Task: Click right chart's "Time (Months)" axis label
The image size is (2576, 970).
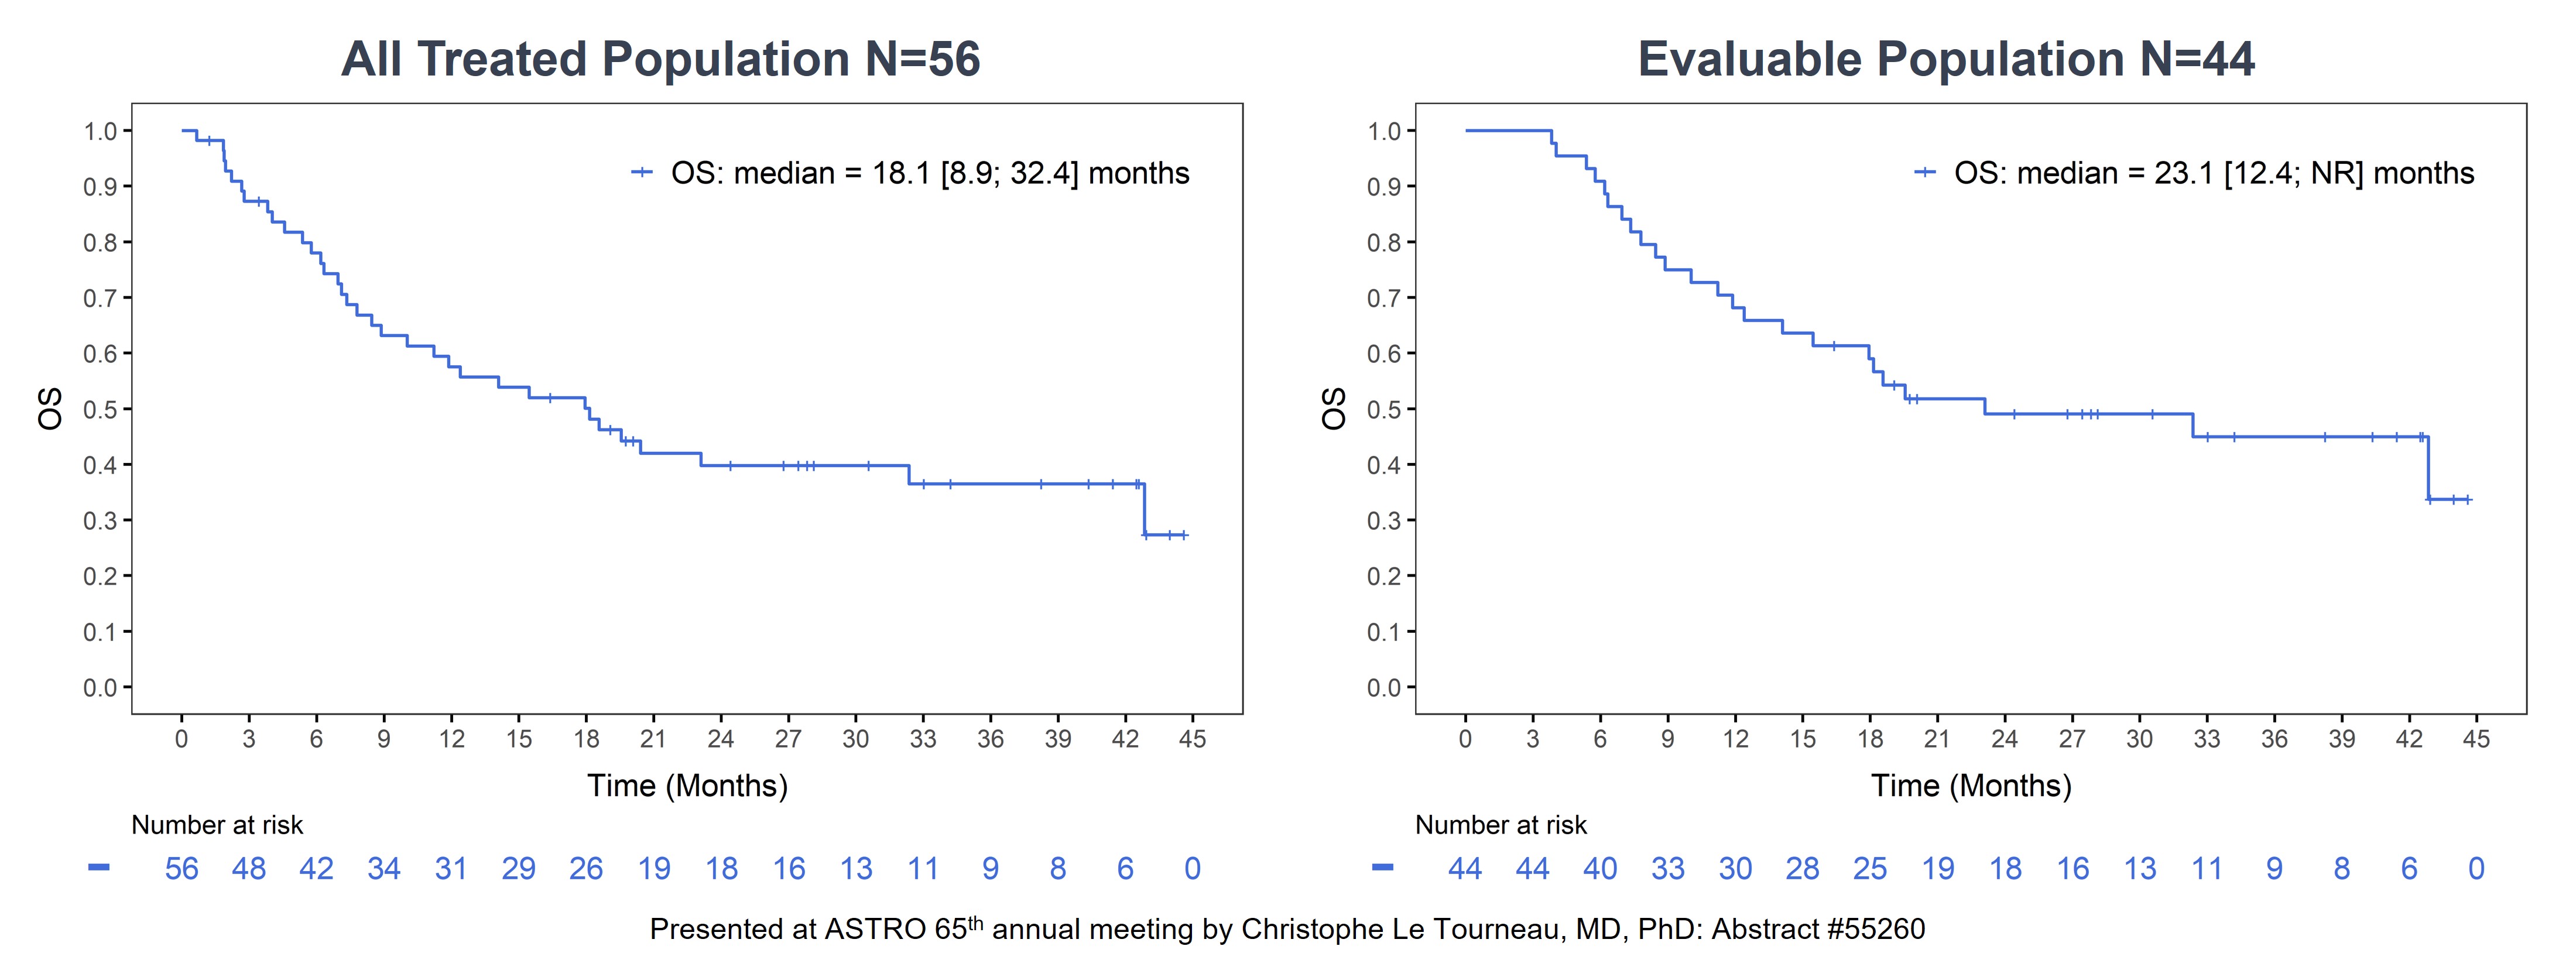Action: point(1971,786)
